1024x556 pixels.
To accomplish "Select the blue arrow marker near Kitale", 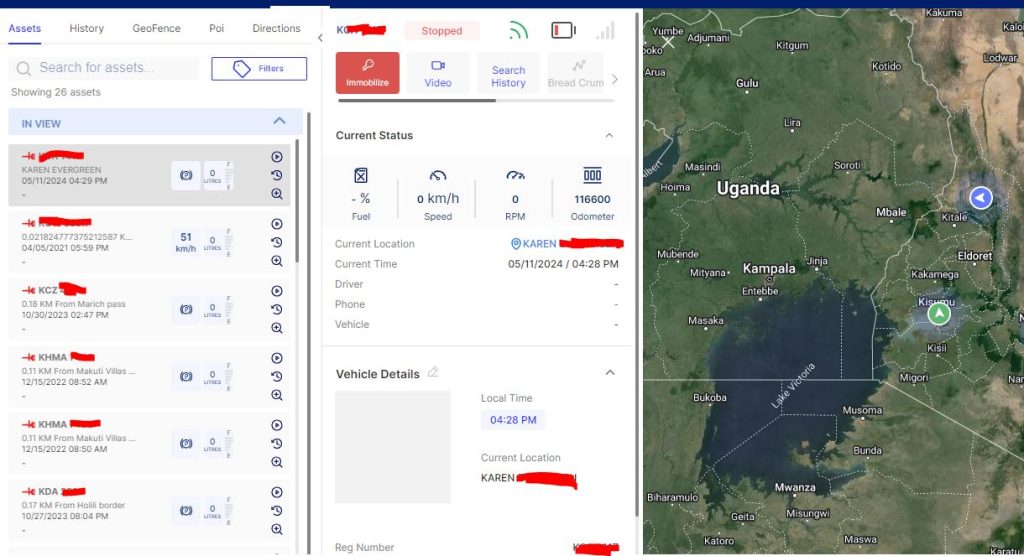I will tap(980, 198).
